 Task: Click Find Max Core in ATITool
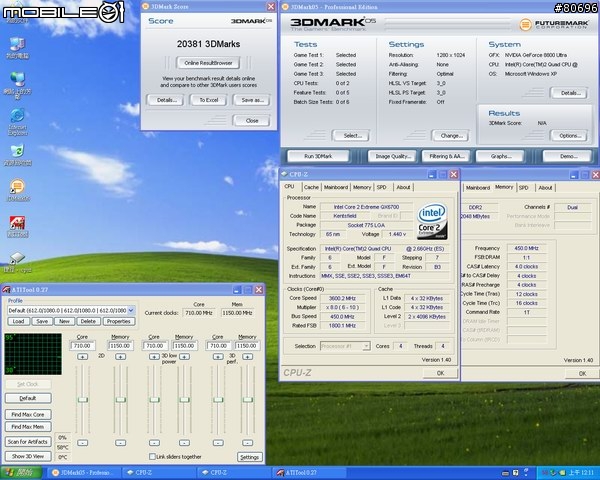(28, 415)
